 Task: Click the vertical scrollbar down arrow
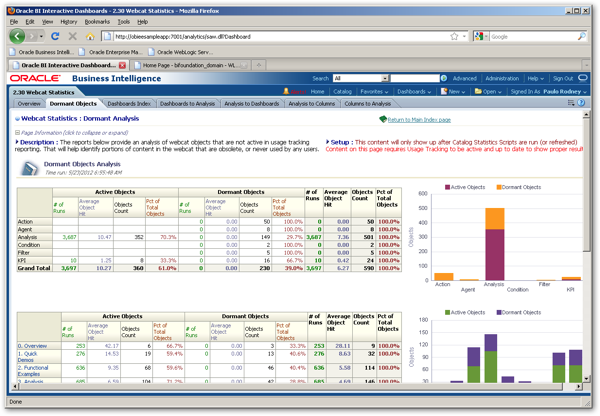coord(586,378)
